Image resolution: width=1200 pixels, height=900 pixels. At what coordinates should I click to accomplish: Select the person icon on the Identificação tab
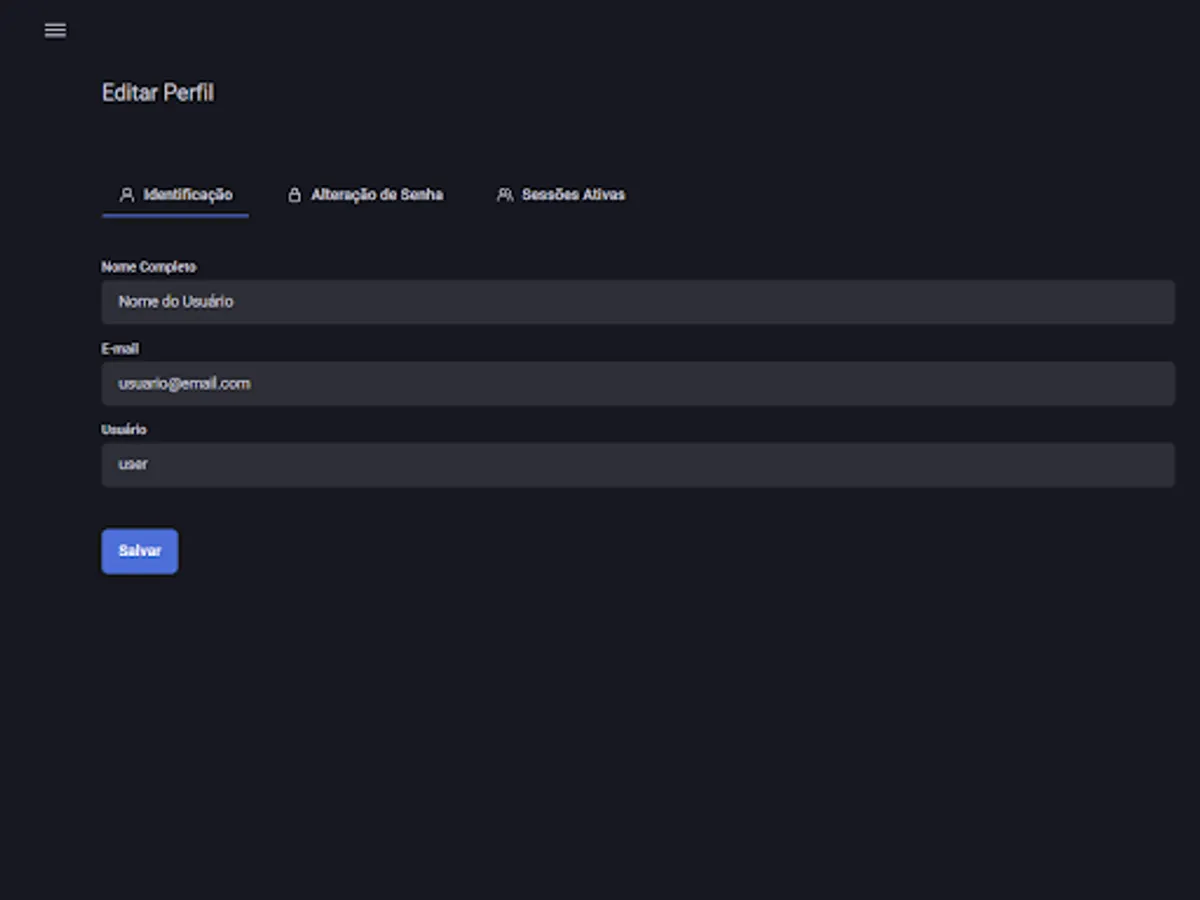point(127,195)
